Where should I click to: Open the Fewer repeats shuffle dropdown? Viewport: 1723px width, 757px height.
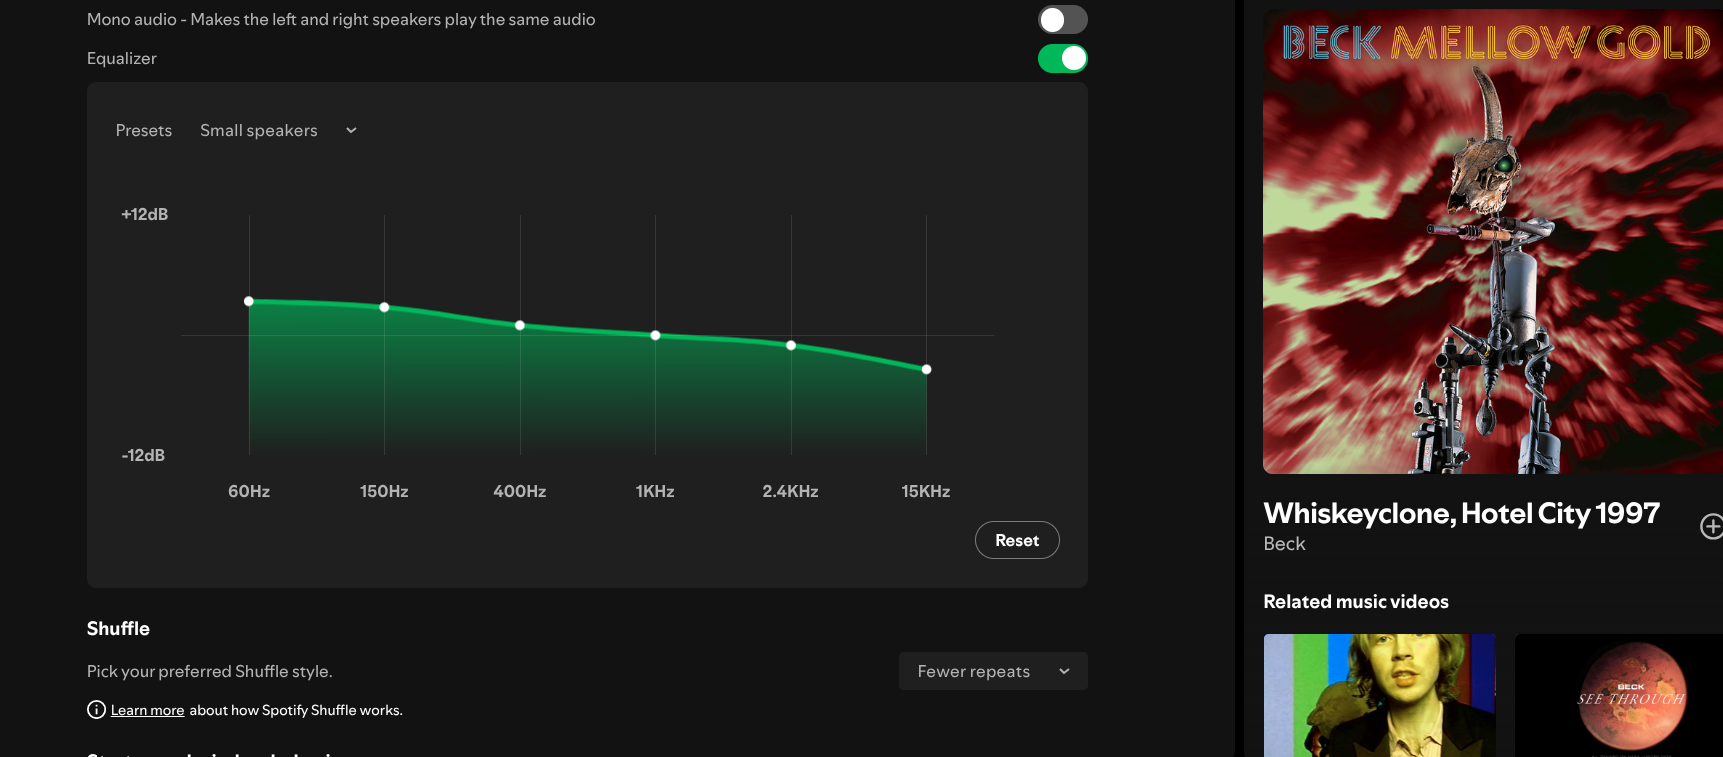tap(993, 671)
